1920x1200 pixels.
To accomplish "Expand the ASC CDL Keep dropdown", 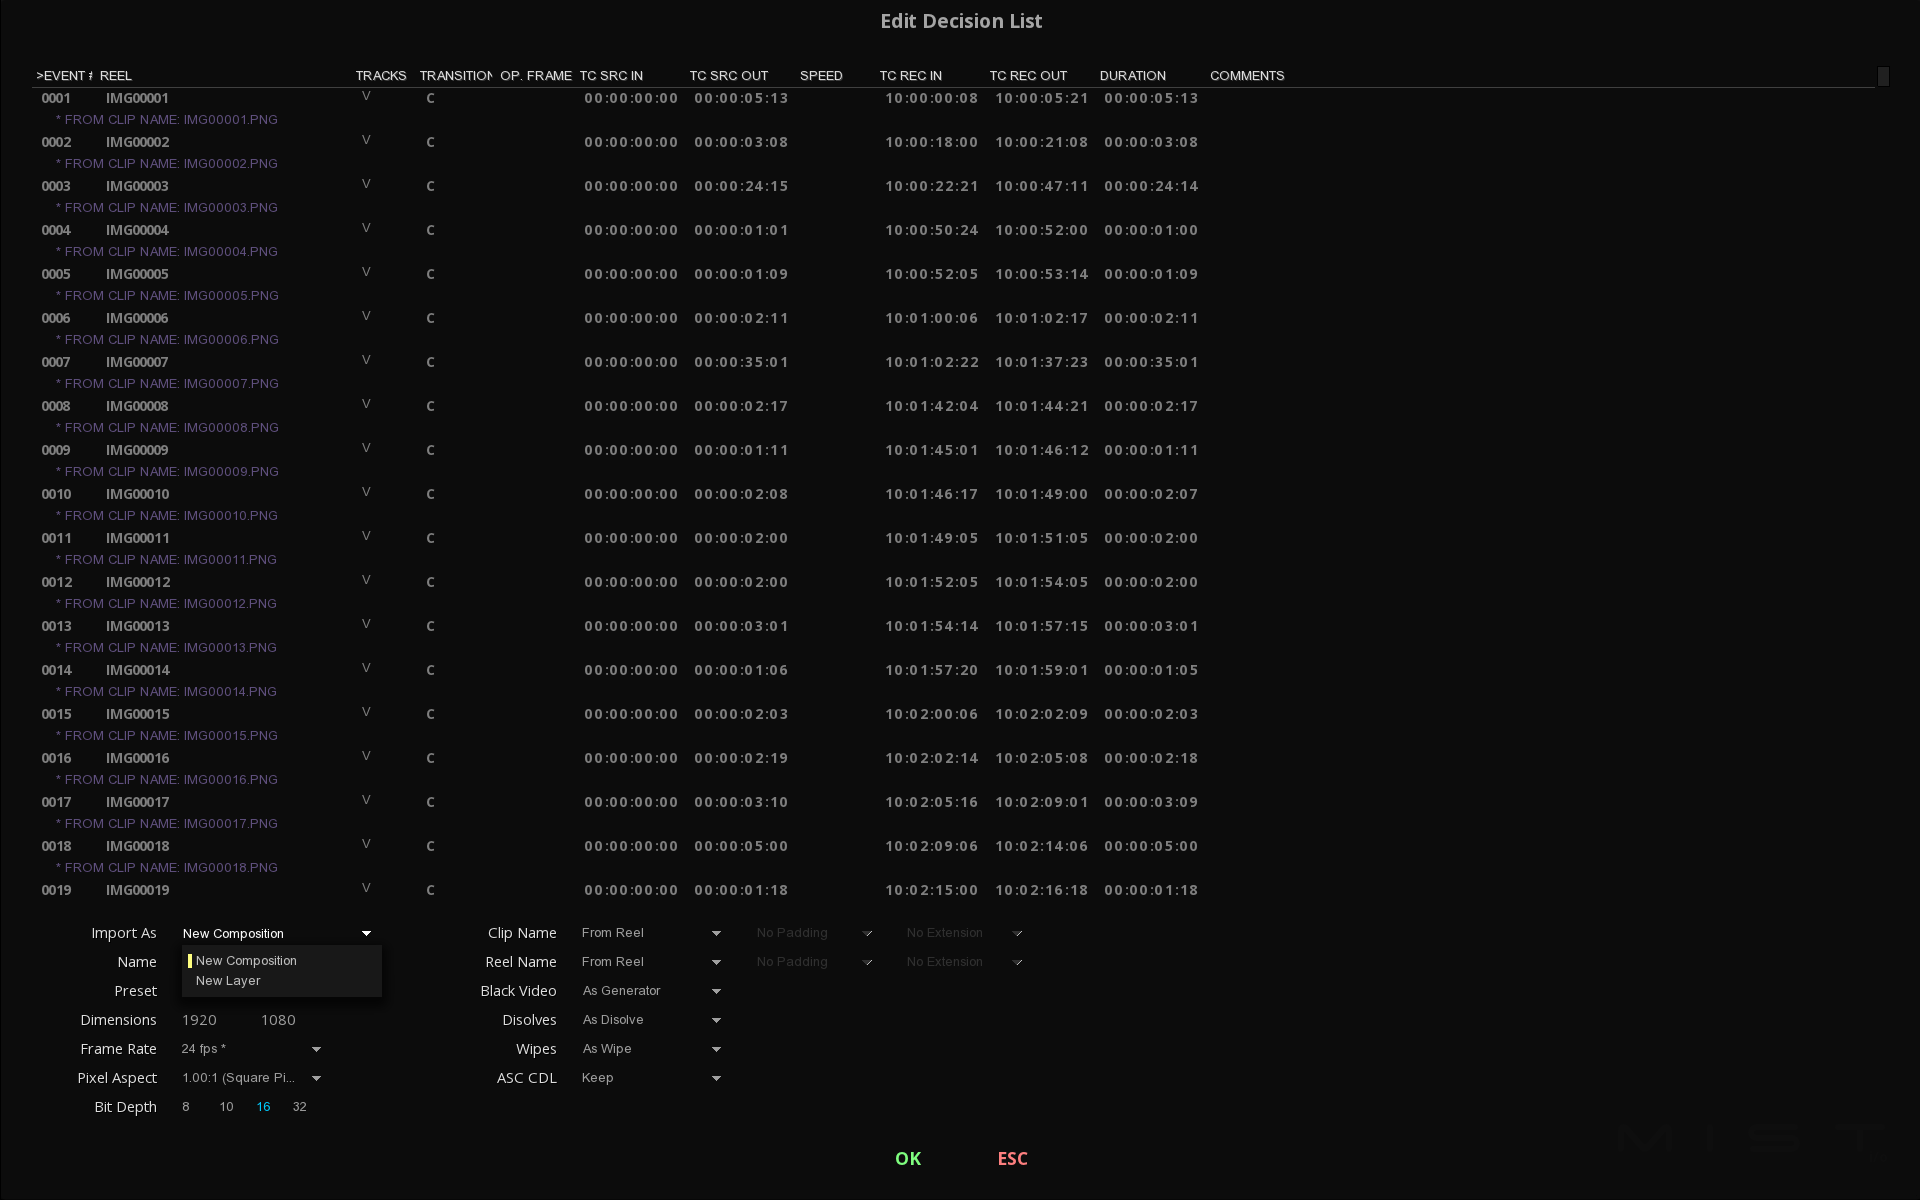I will [x=716, y=1078].
